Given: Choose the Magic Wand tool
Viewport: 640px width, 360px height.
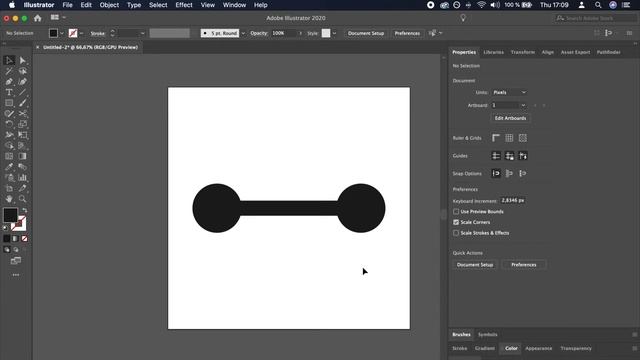Looking at the screenshot, I should 9,71.
